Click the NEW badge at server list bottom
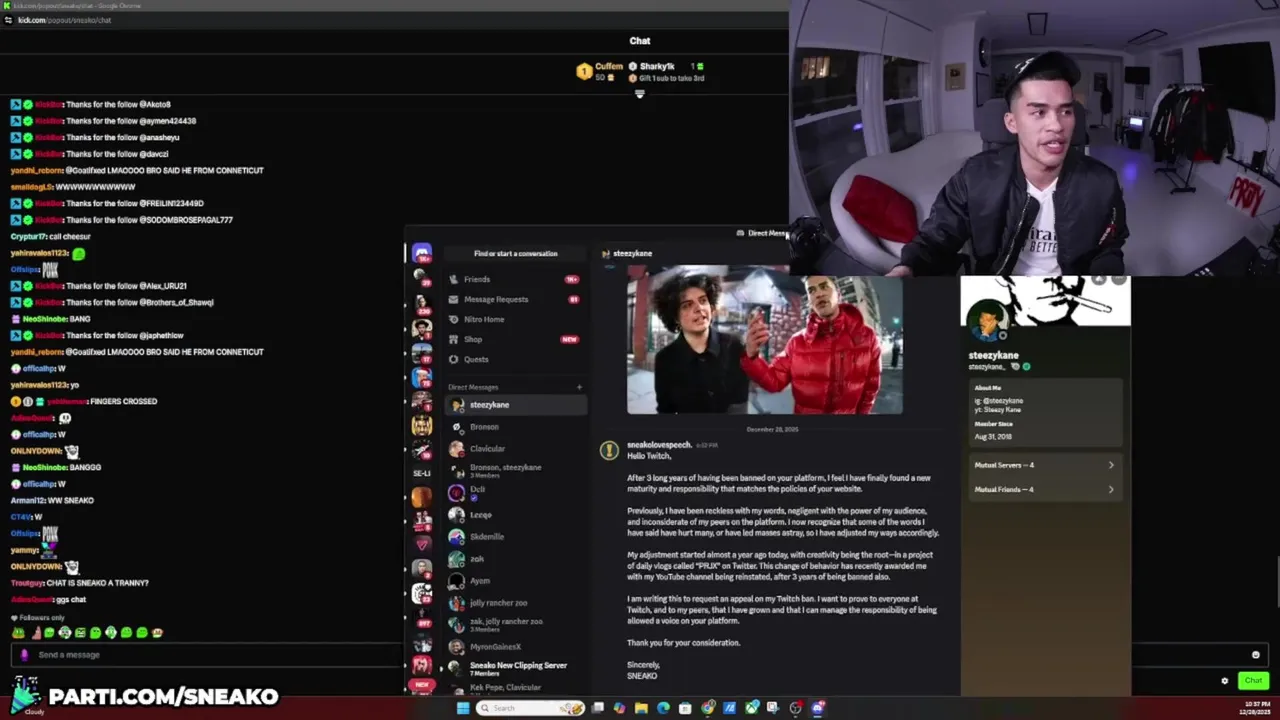 (421, 686)
